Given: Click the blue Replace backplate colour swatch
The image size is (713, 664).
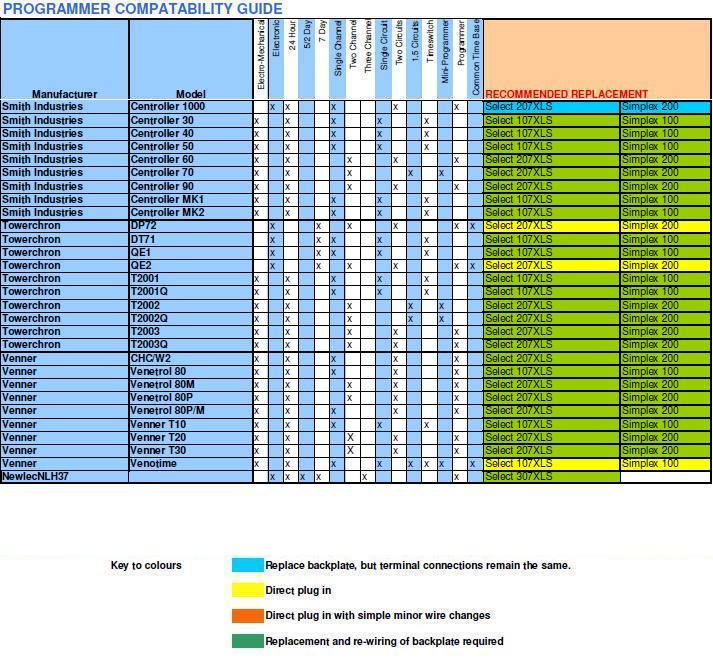Looking at the screenshot, I should pos(247,565).
